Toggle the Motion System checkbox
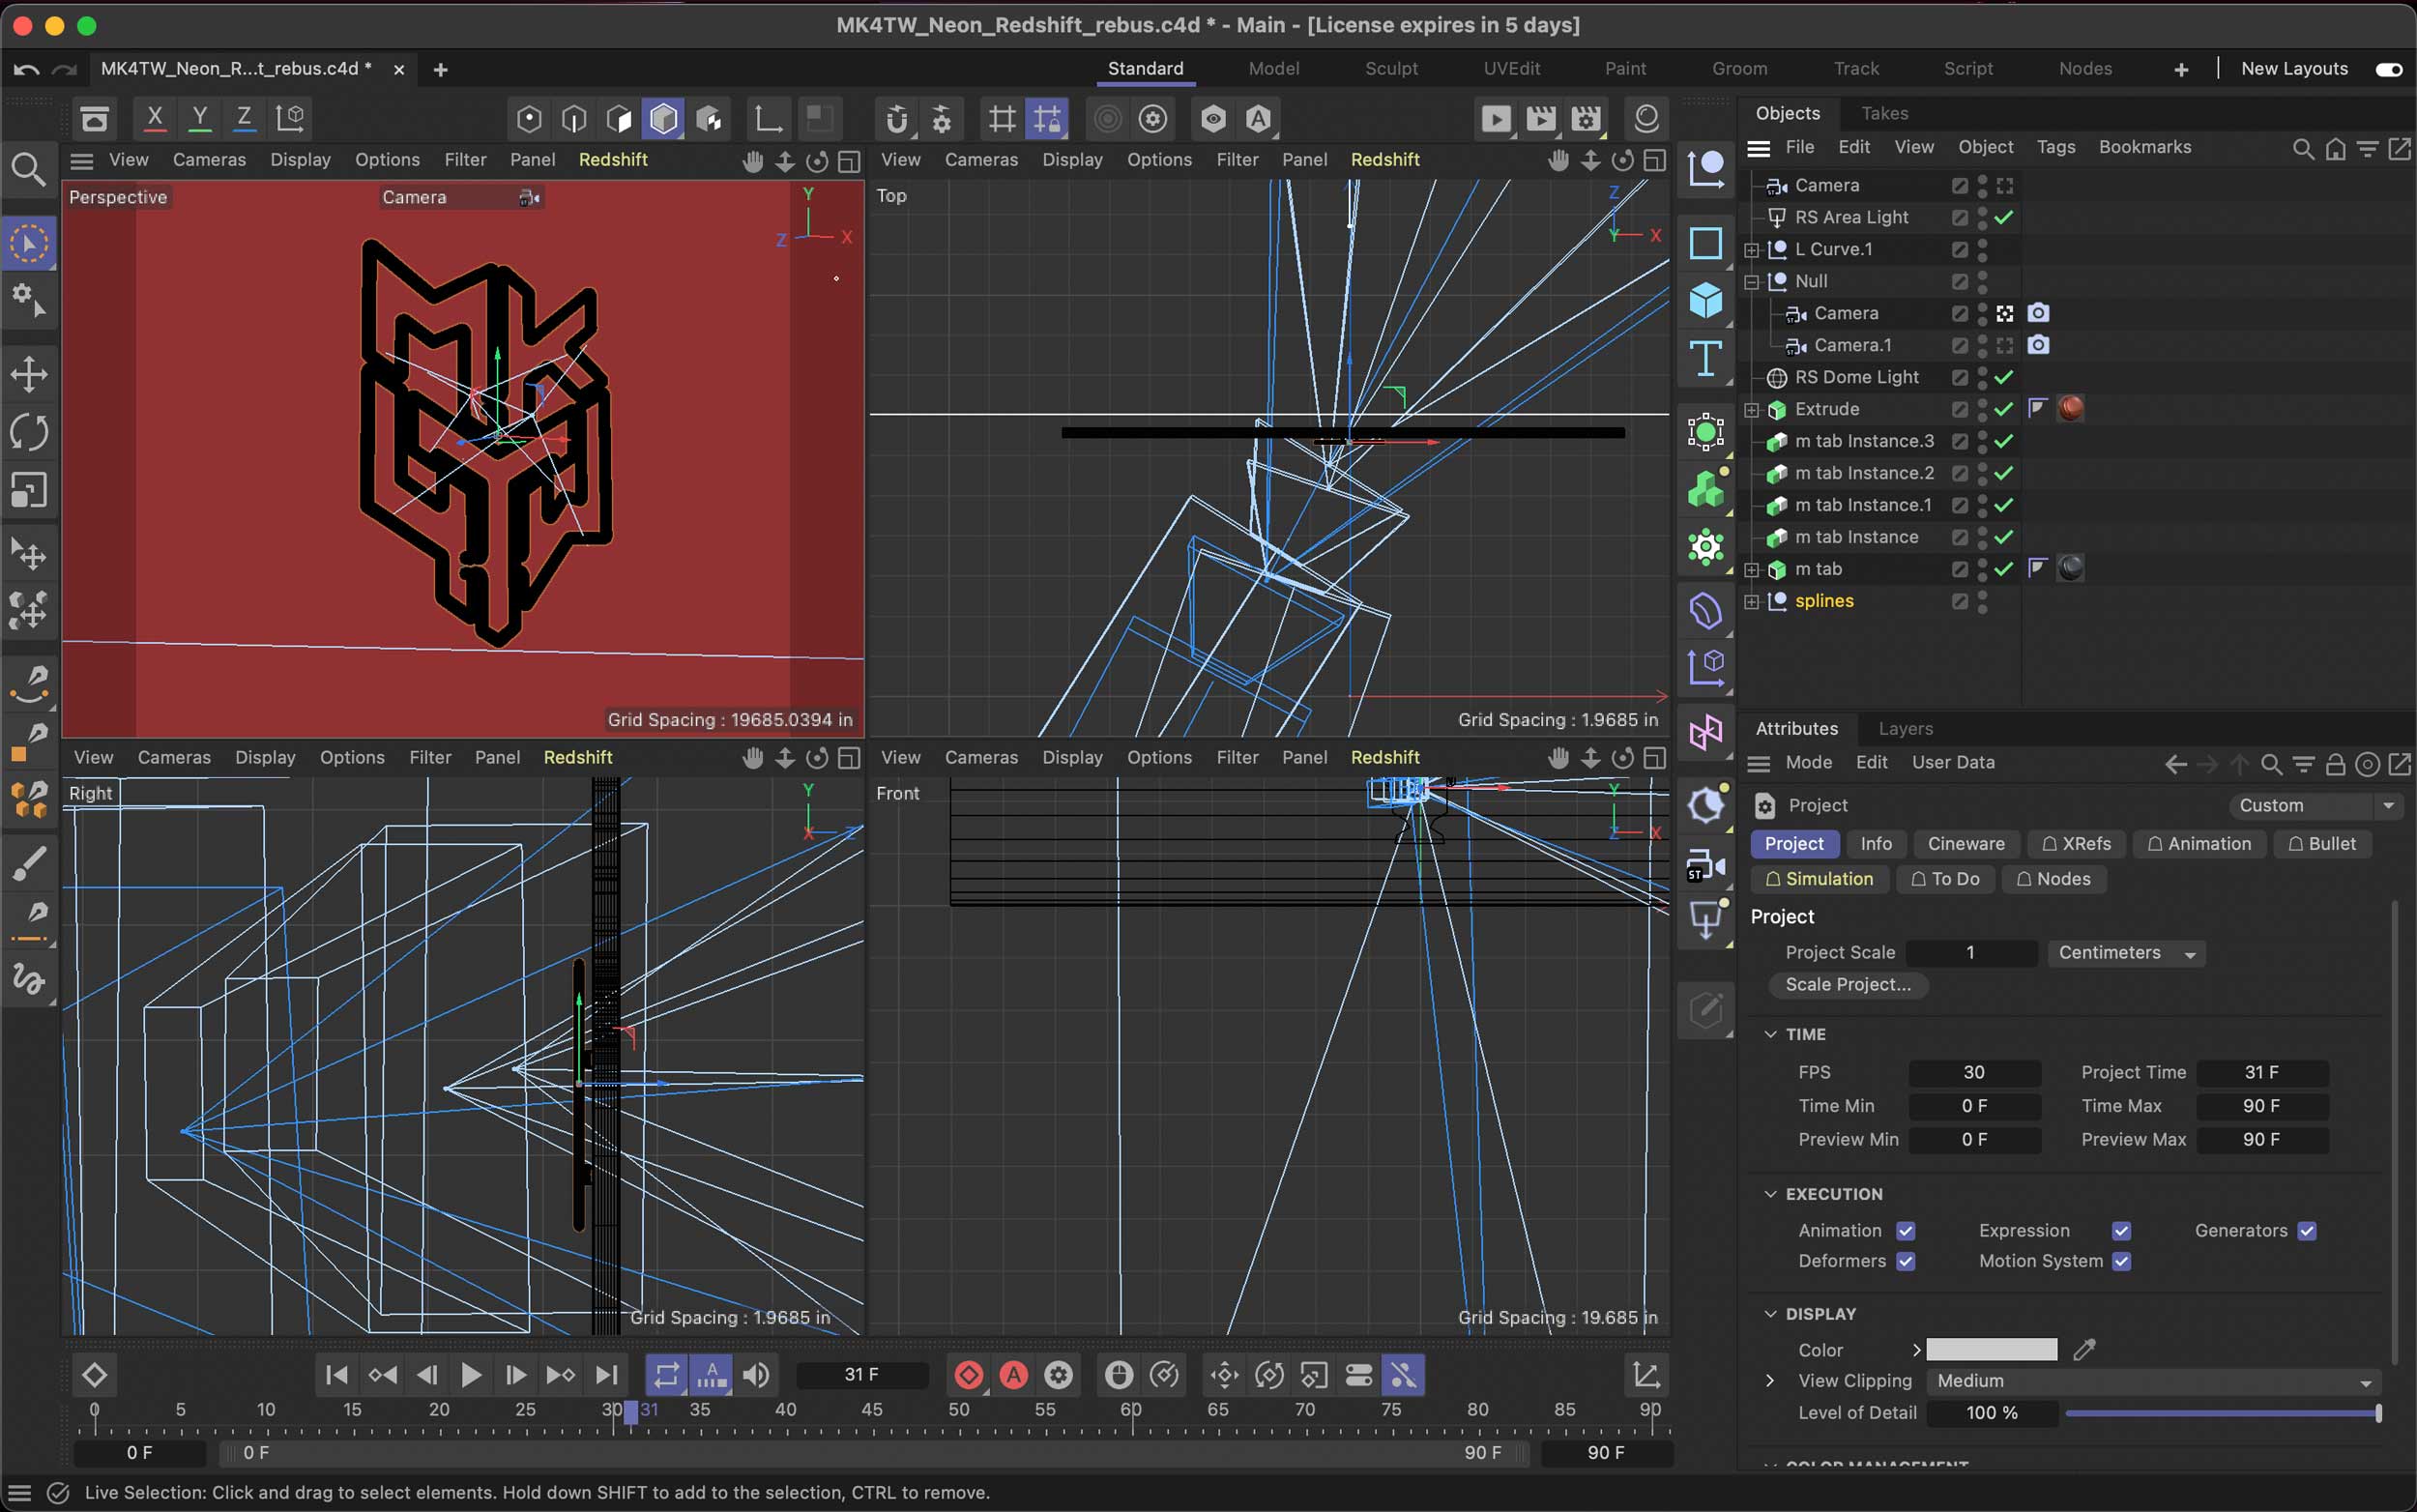2417x1512 pixels. [x=2120, y=1261]
